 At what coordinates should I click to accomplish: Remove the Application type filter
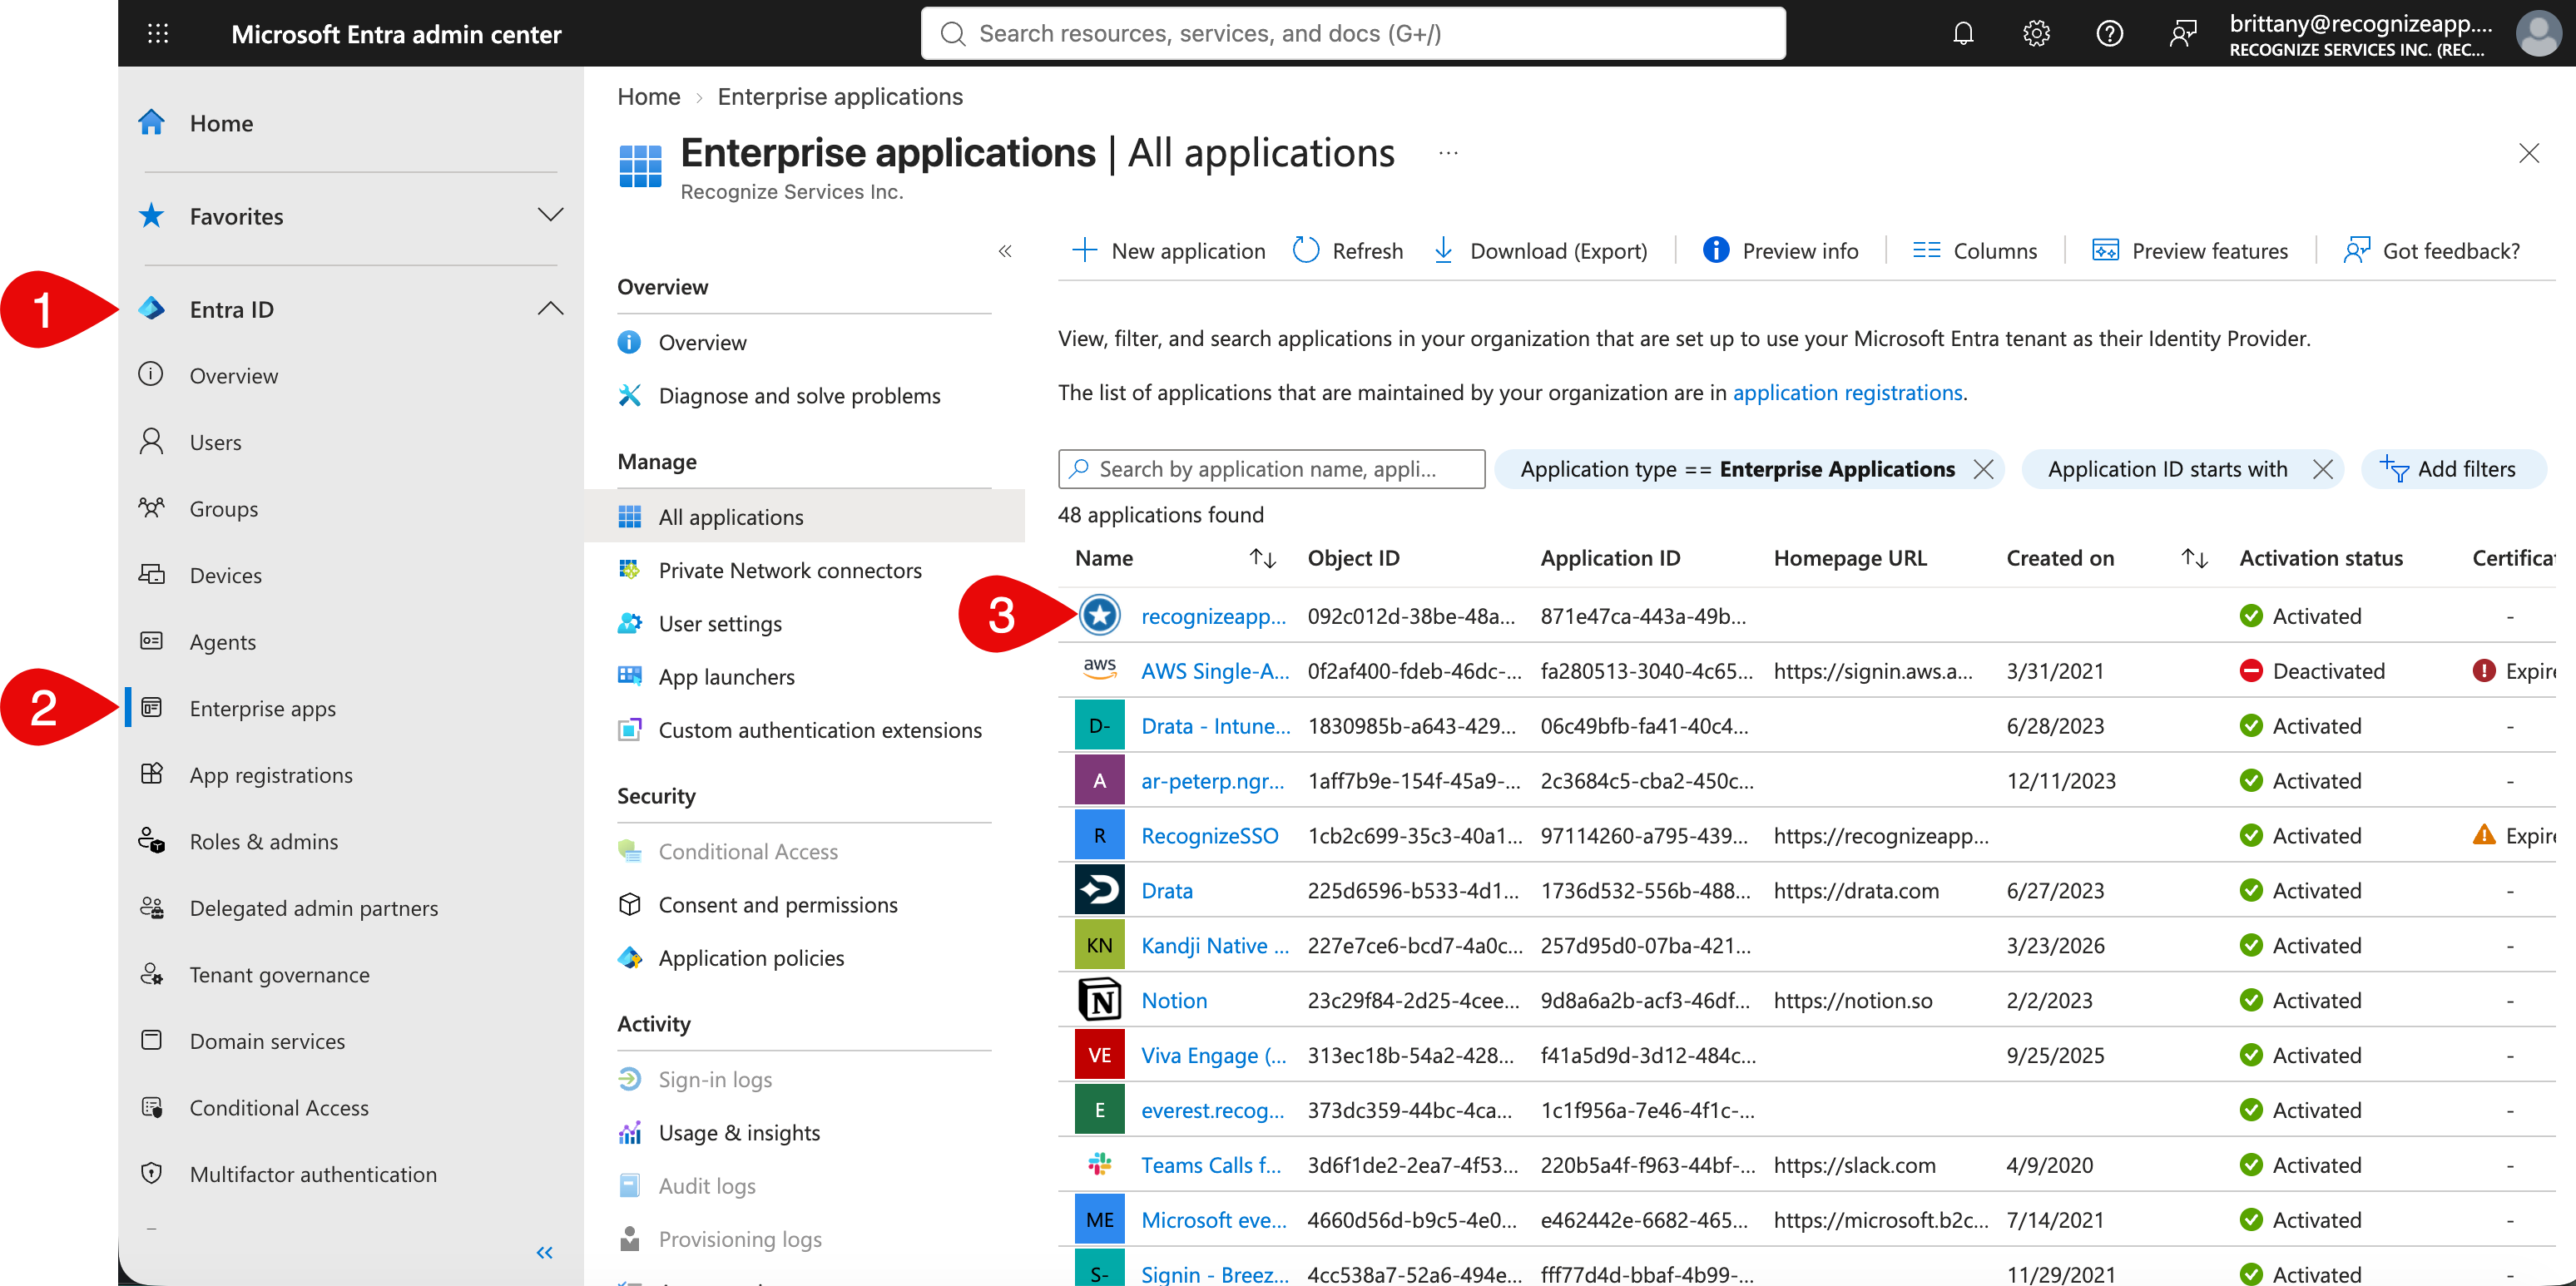point(1983,469)
